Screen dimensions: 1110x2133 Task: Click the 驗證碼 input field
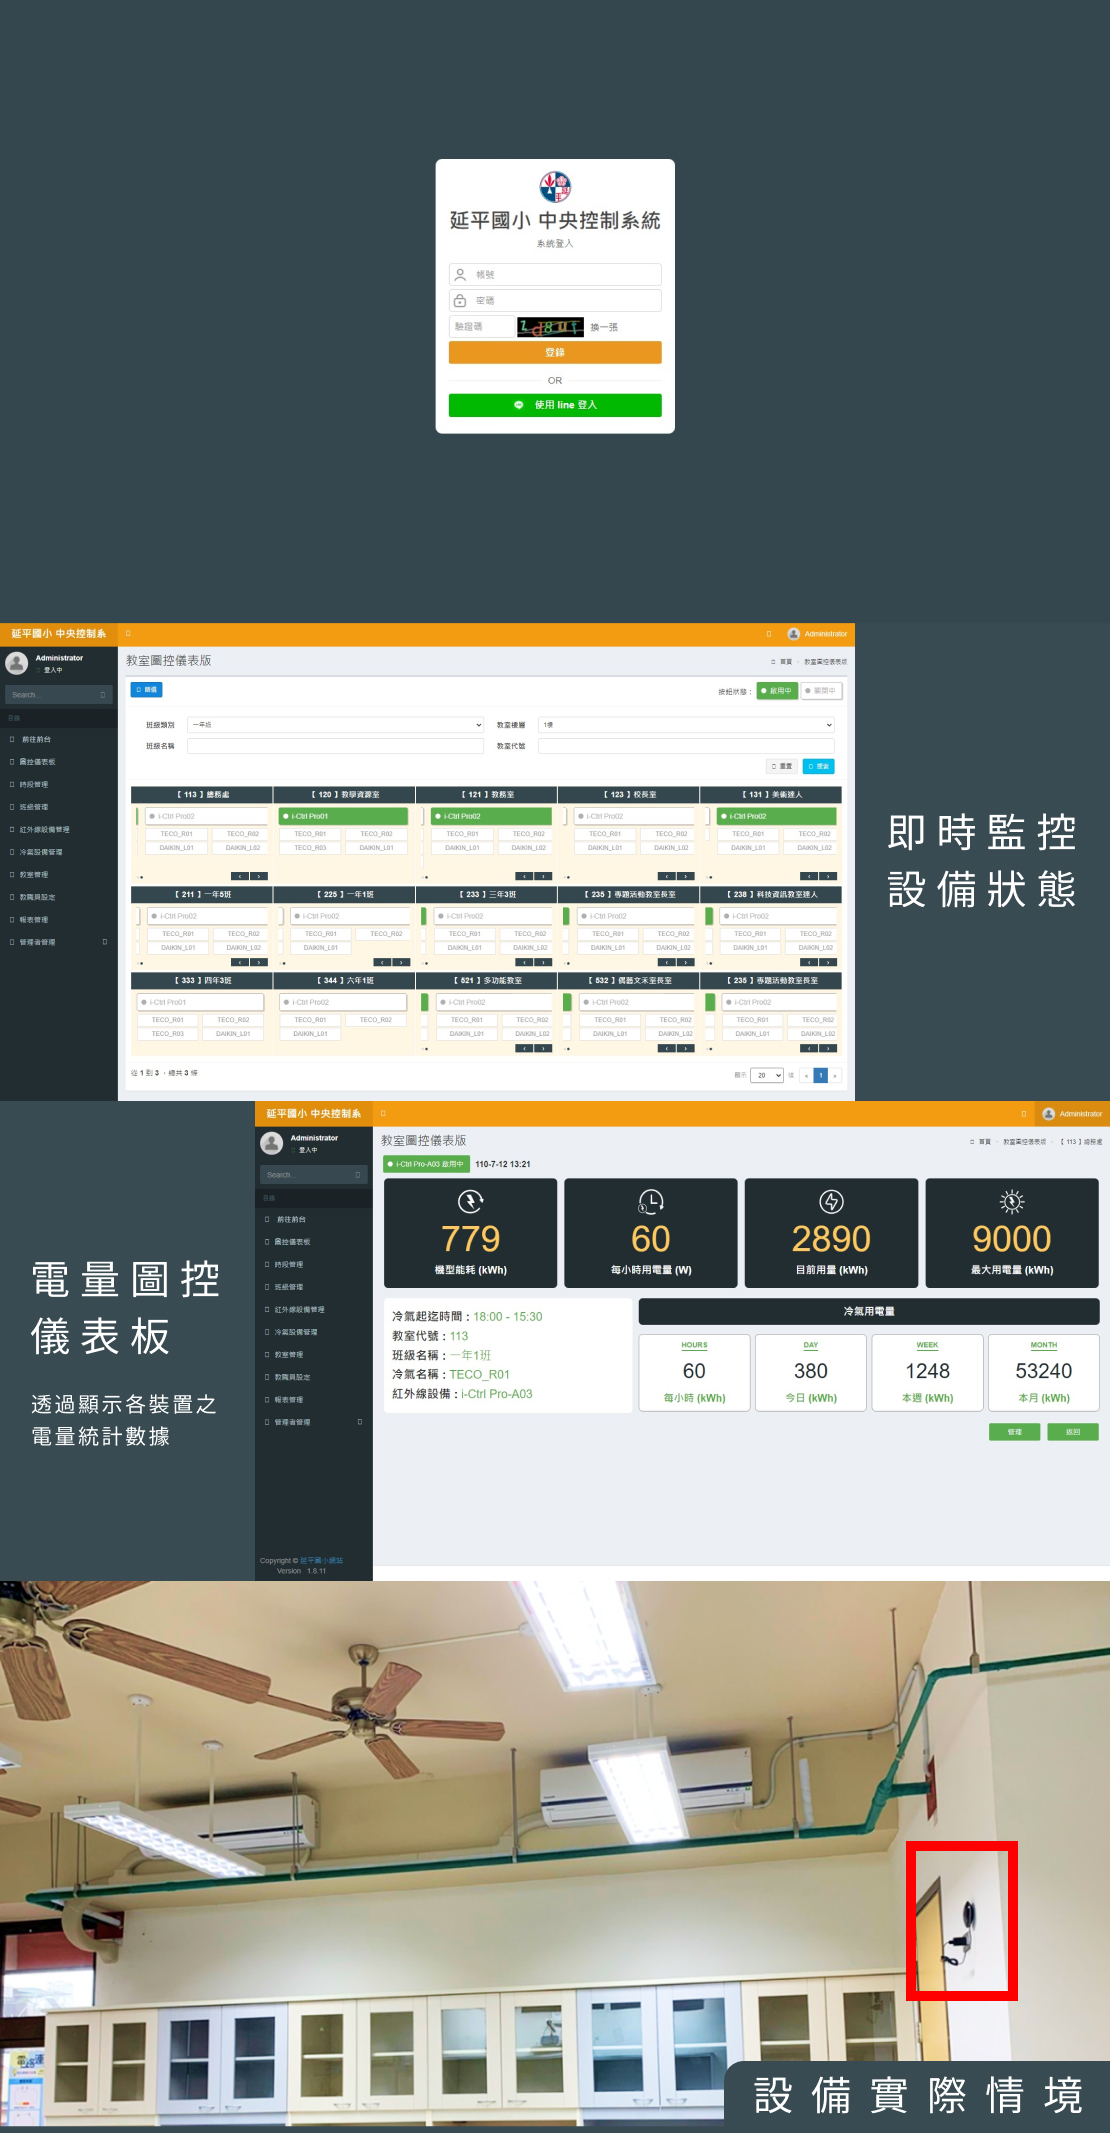click(x=481, y=327)
